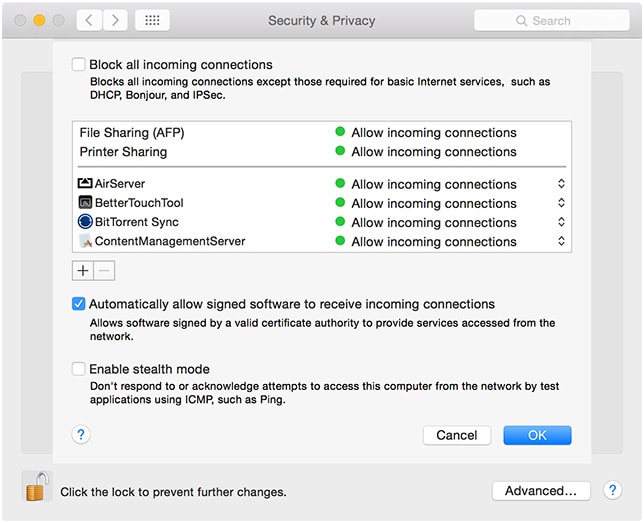Enable Block all incoming connections
This screenshot has height=523, width=644.
coord(79,65)
